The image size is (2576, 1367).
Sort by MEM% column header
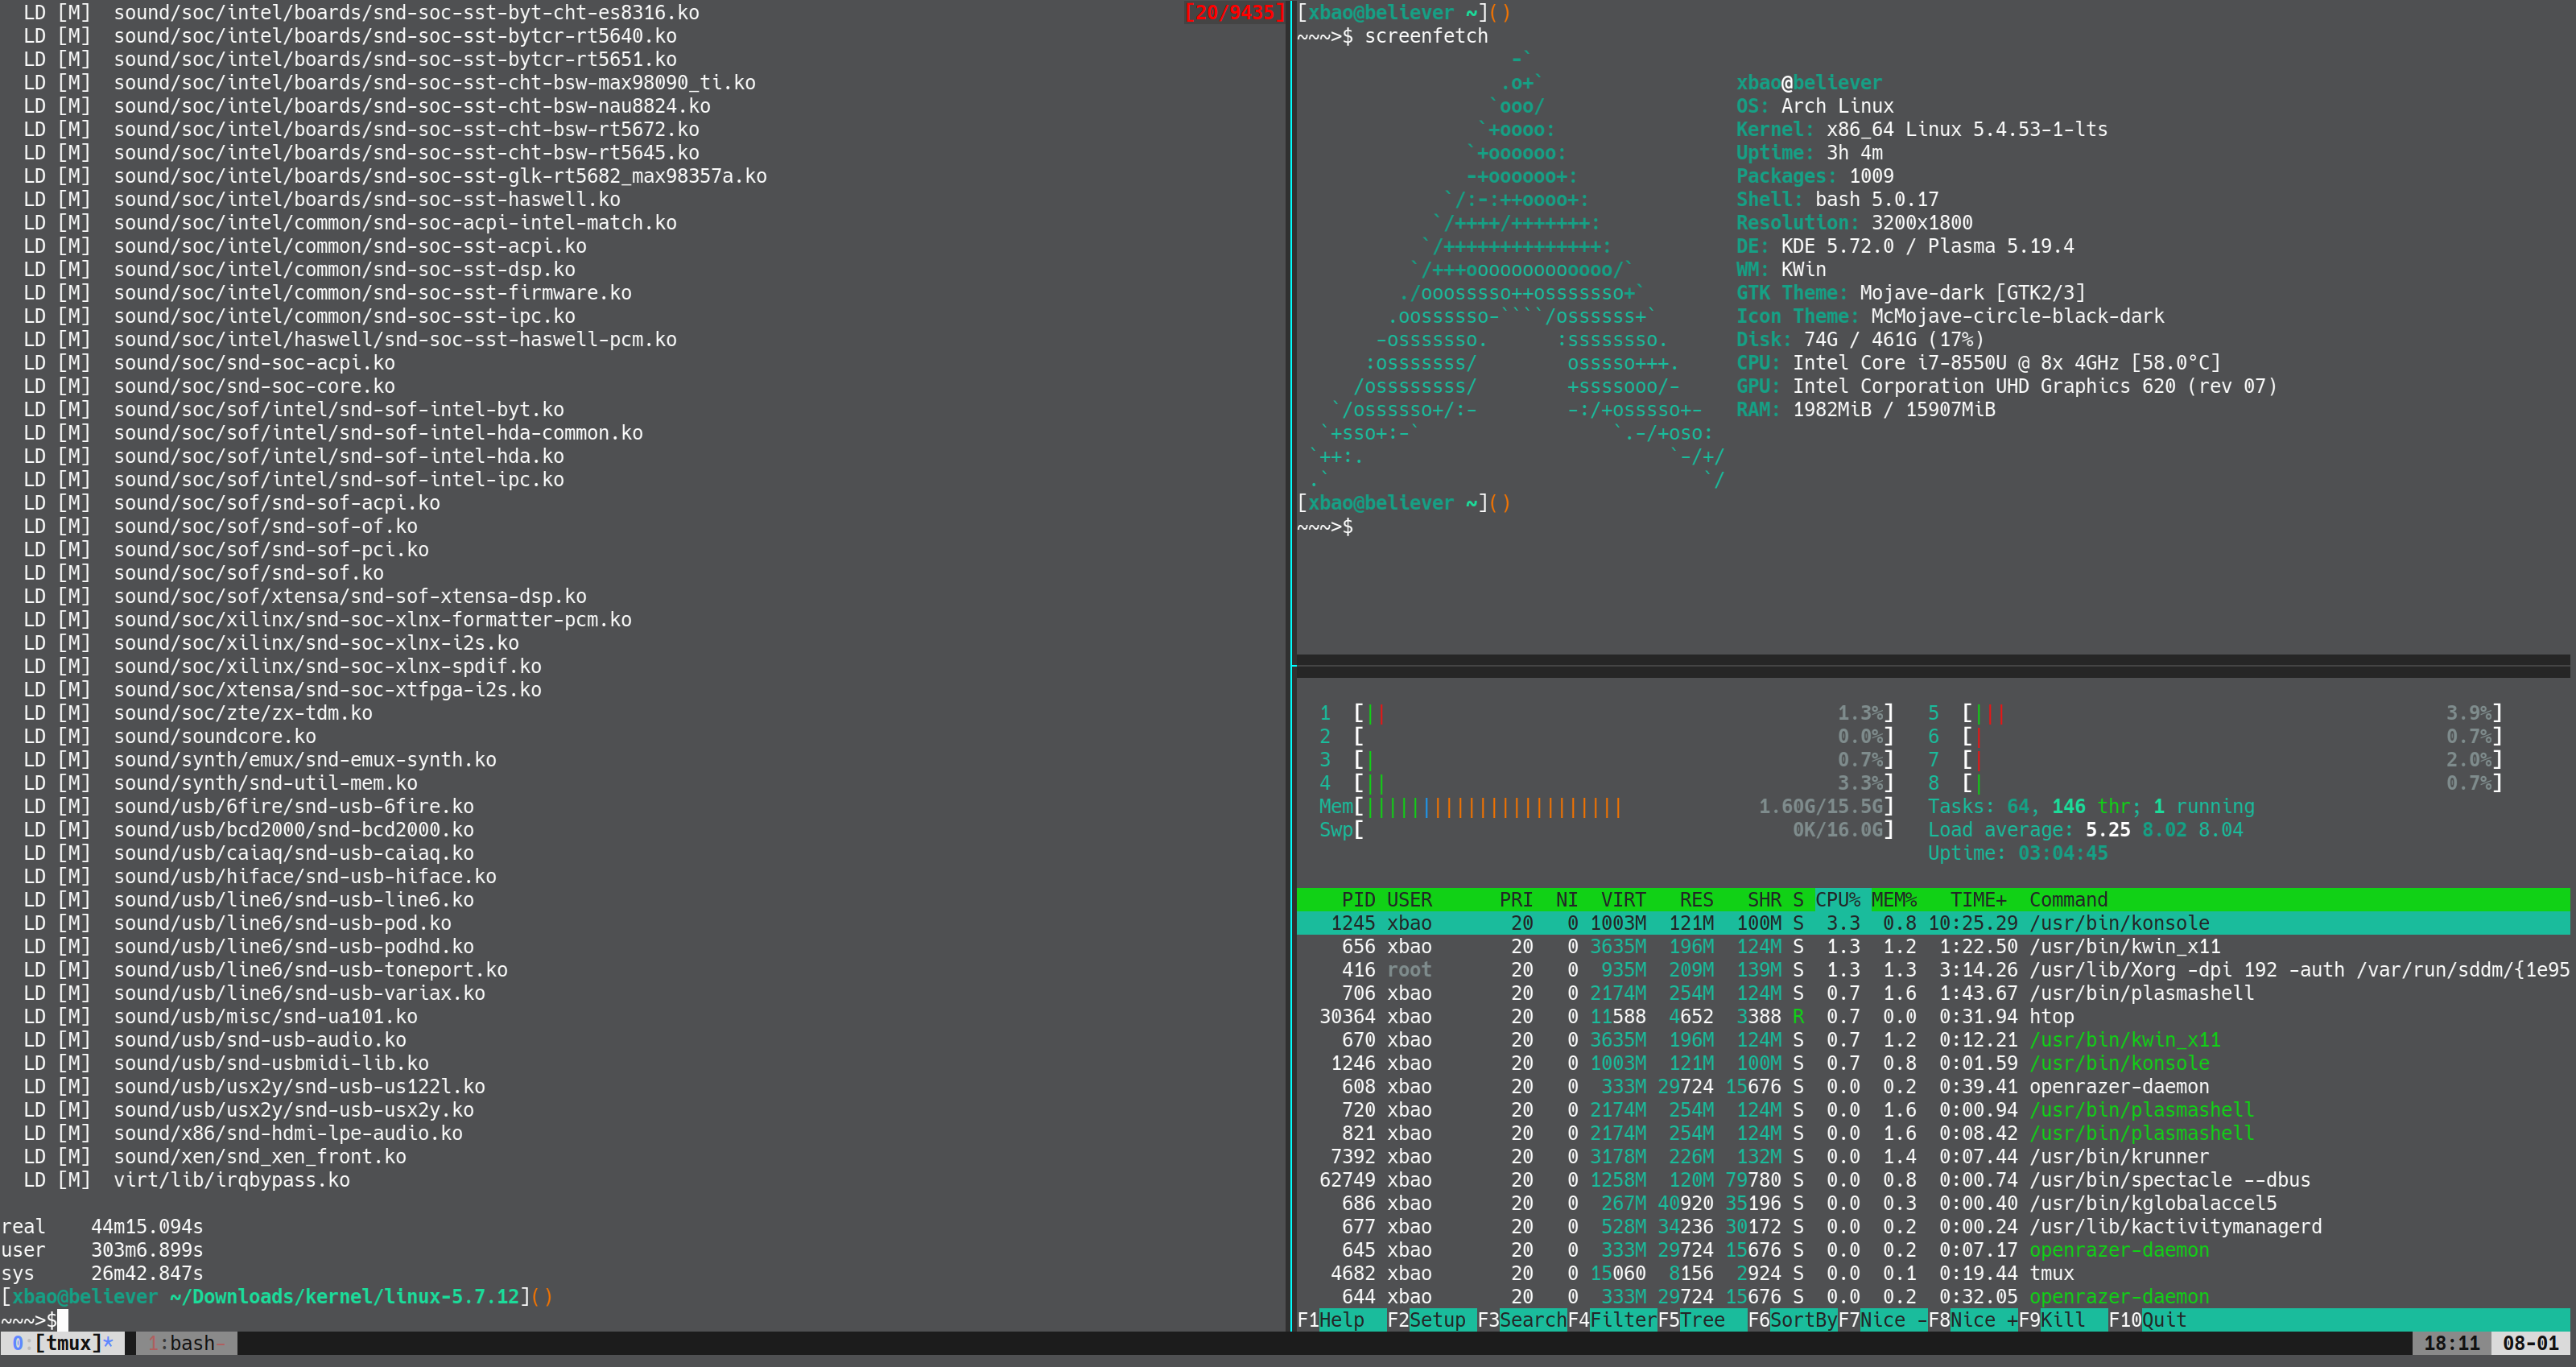point(1893,900)
